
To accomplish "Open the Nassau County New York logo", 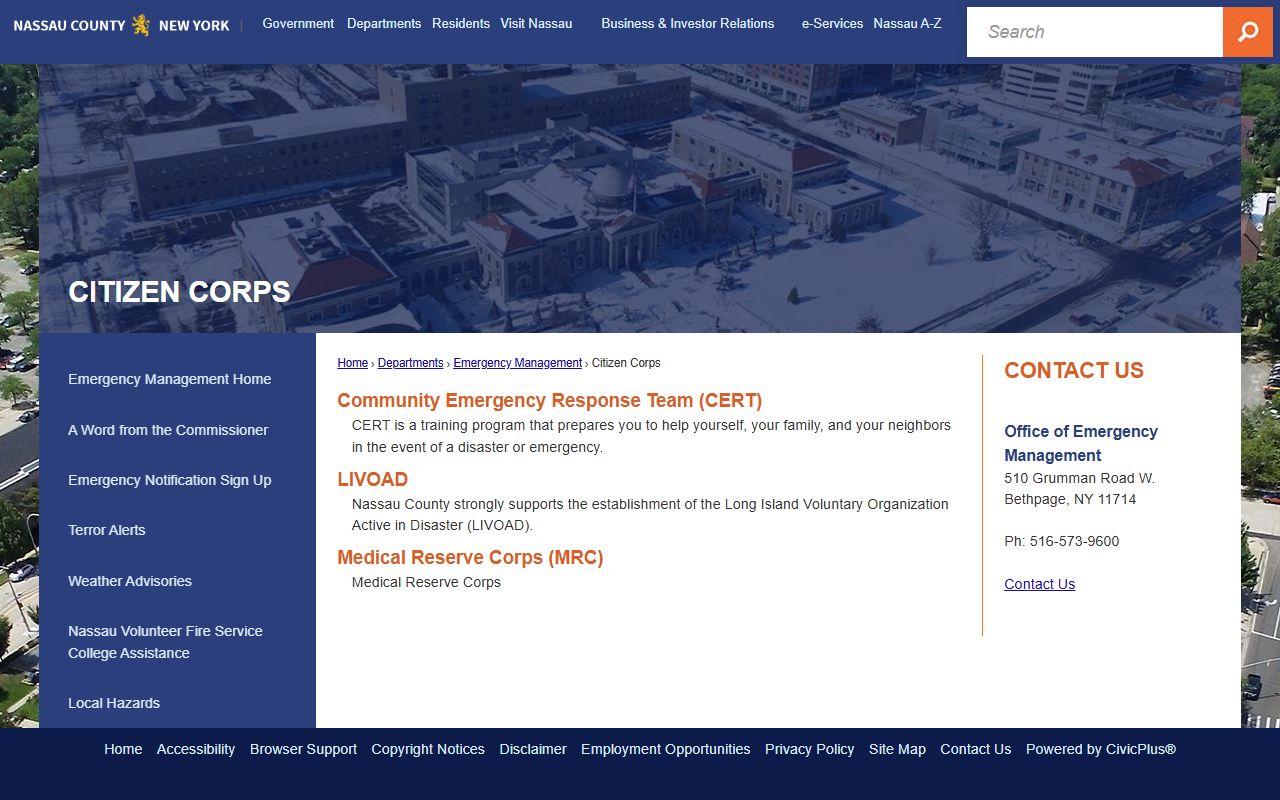I will 121,25.
